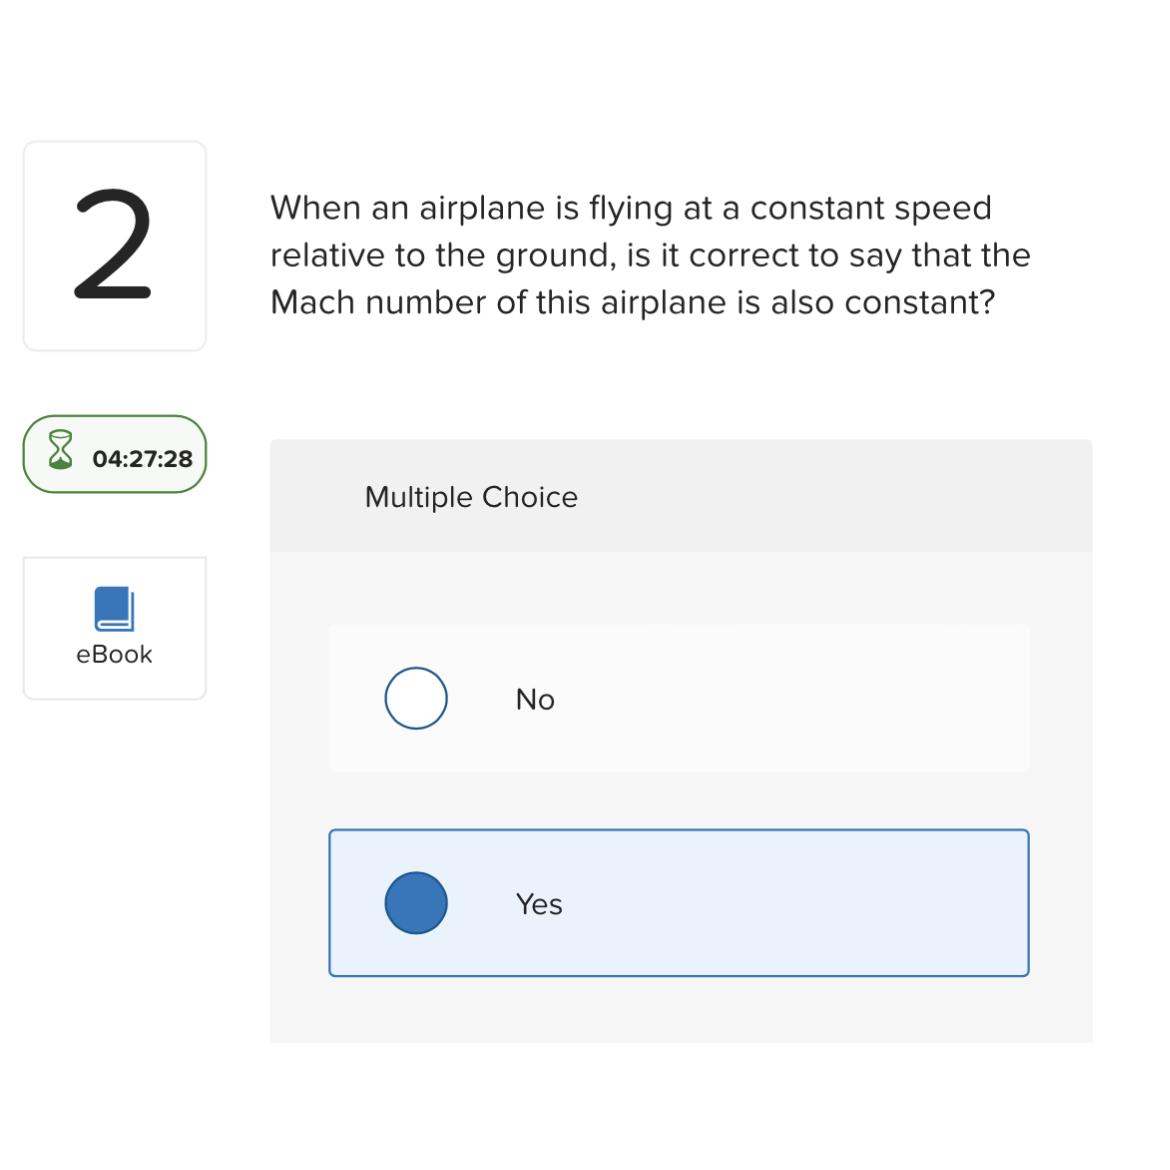The width and height of the screenshot is (1170, 1170).
Task: Click the Multiple Choice label text
Action: coord(471,496)
